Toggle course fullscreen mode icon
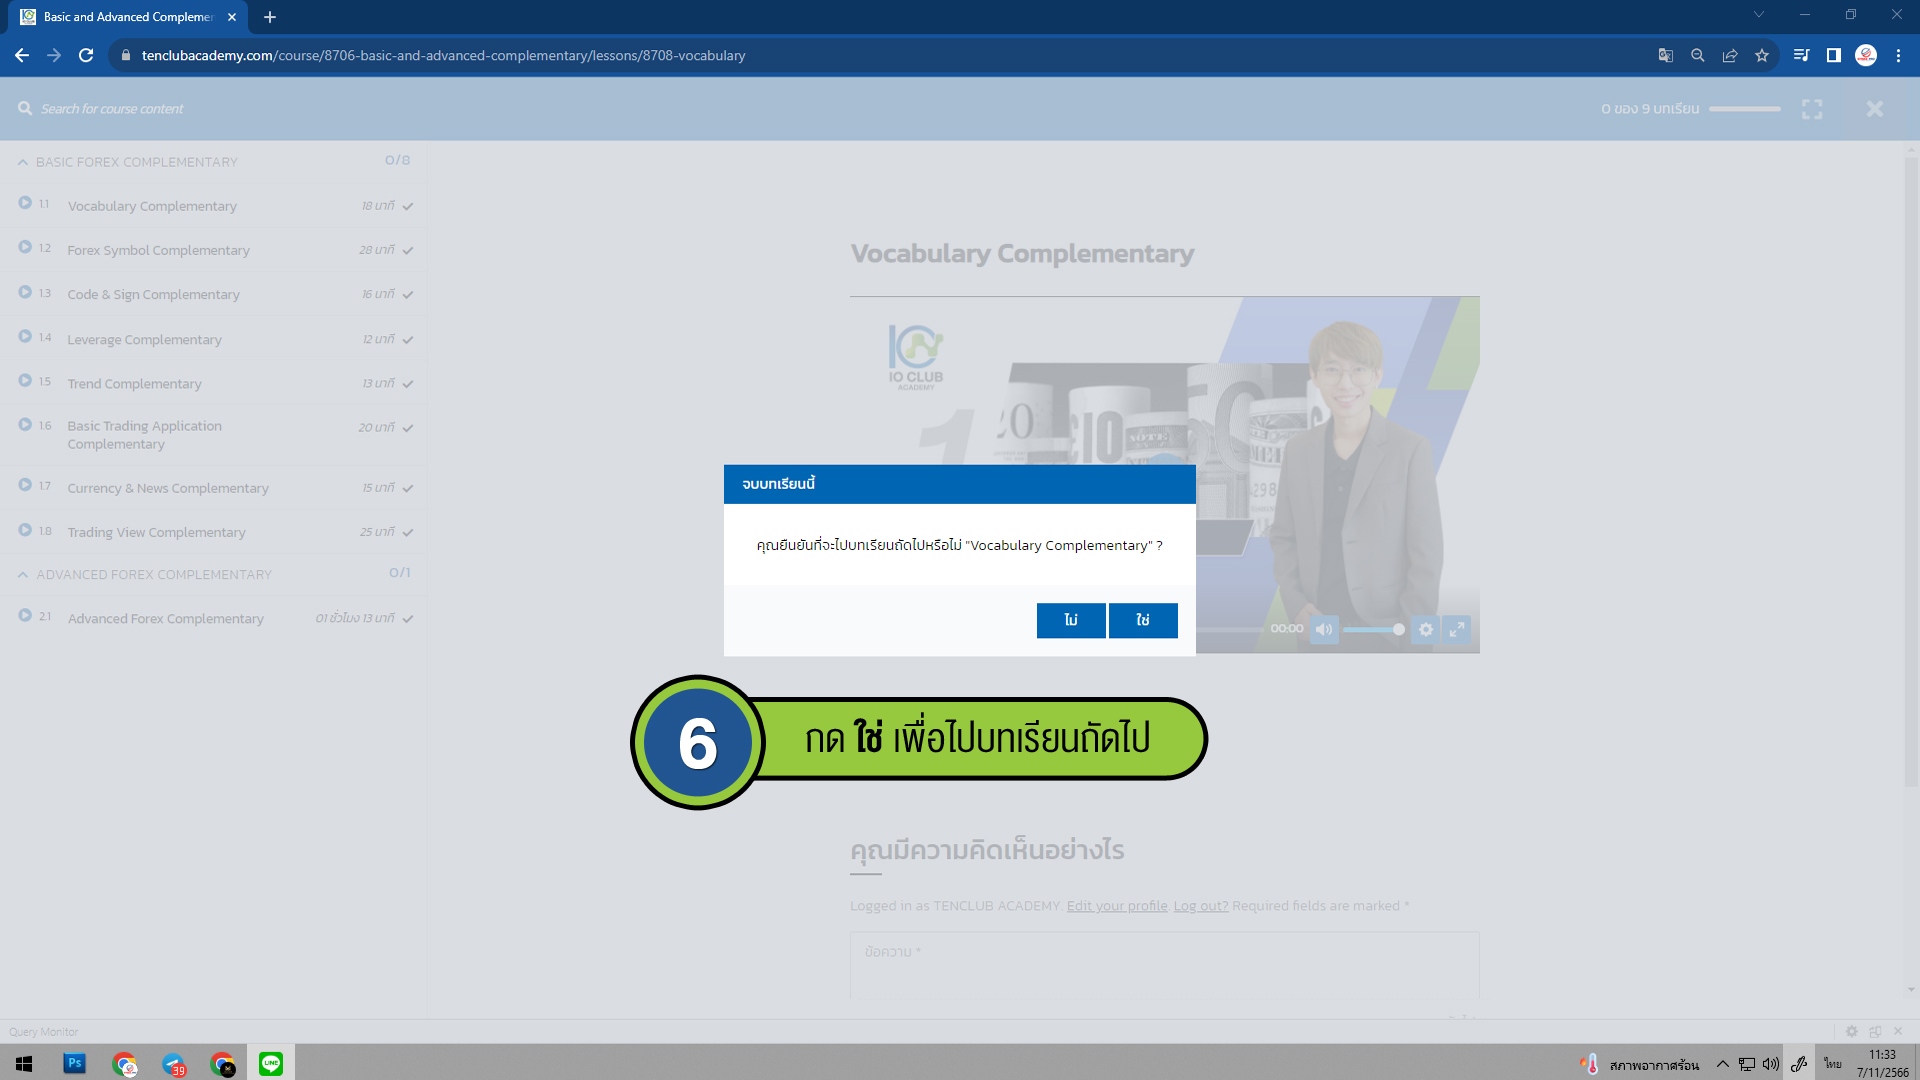Image resolution: width=1920 pixels, height=1080 pixels. [x=1812, y=108]
